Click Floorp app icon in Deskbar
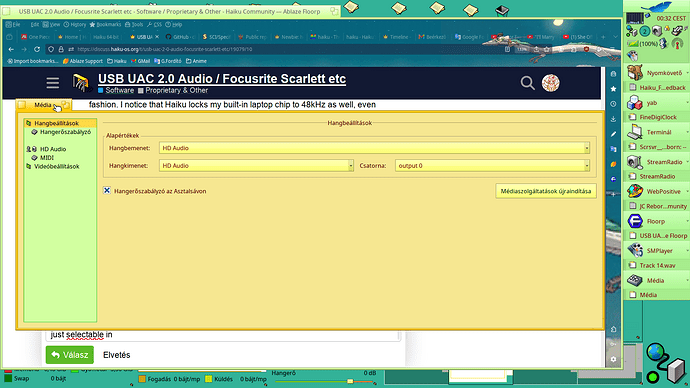This screenshot has height=388, width=690. 635,221
